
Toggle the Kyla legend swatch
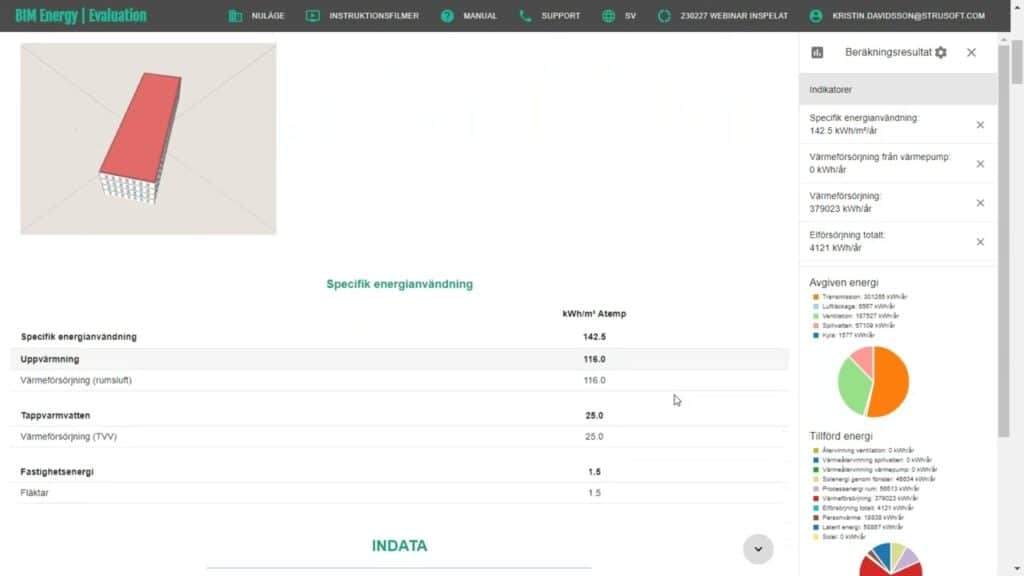816,335
